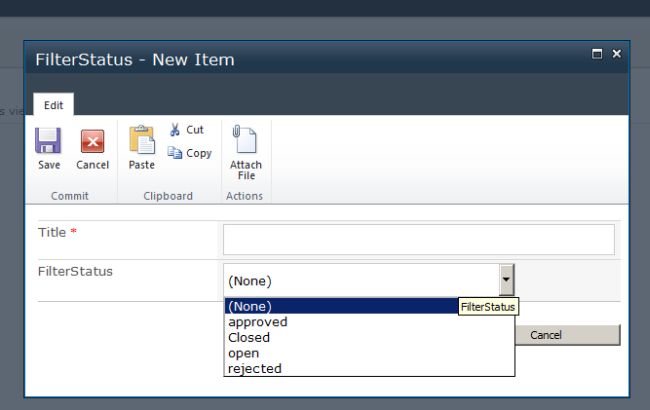Click the Save icon in the ribbon
This screenshot has width=650, height=410.
[49, 142]
